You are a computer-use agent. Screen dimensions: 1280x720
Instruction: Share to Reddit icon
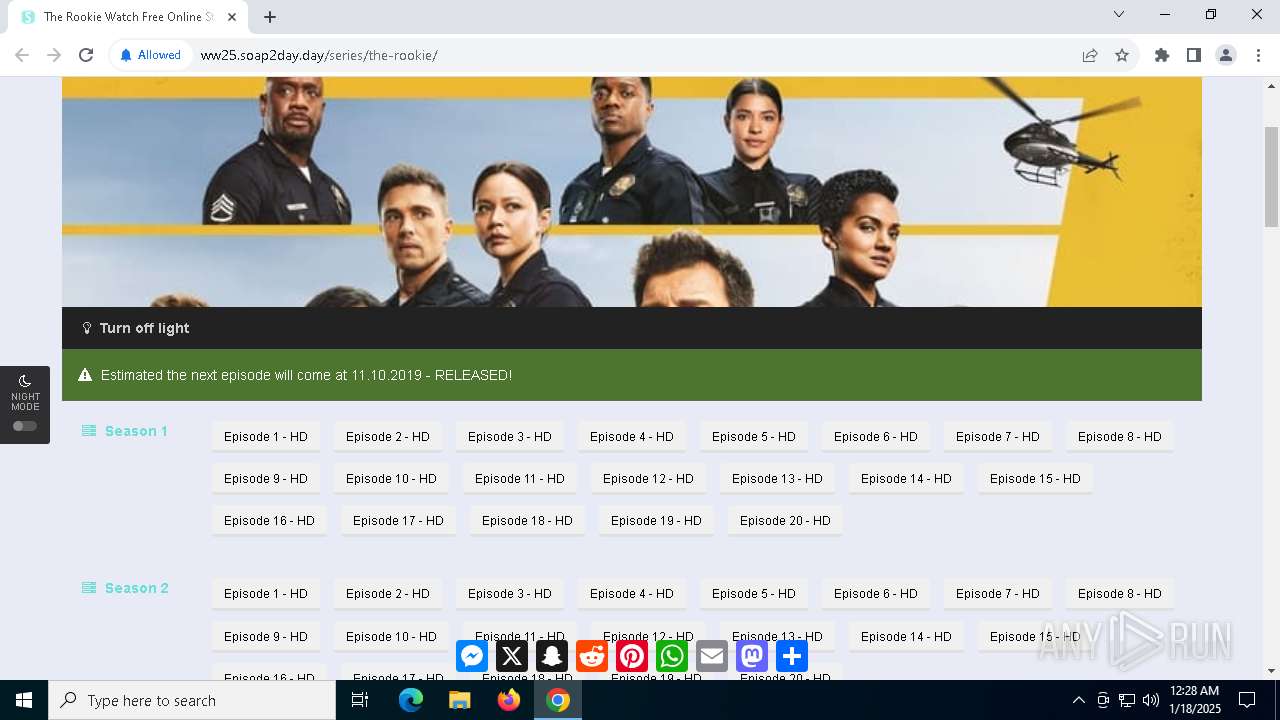(x=592, y=656)
